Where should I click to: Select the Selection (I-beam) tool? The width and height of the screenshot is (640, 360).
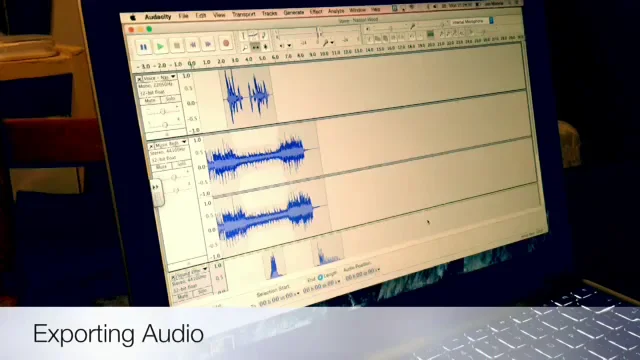pyautogui.click(x=243, y=36)
